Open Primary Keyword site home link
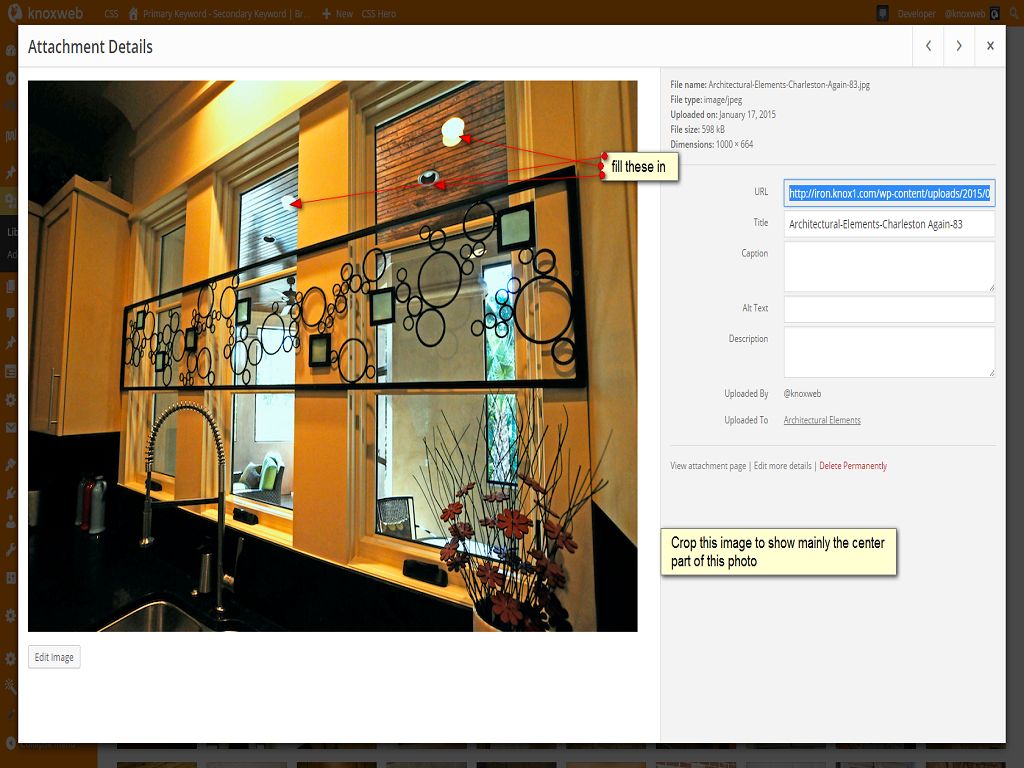The width and height of the screenshot is (1024, 768). point(218,13)
